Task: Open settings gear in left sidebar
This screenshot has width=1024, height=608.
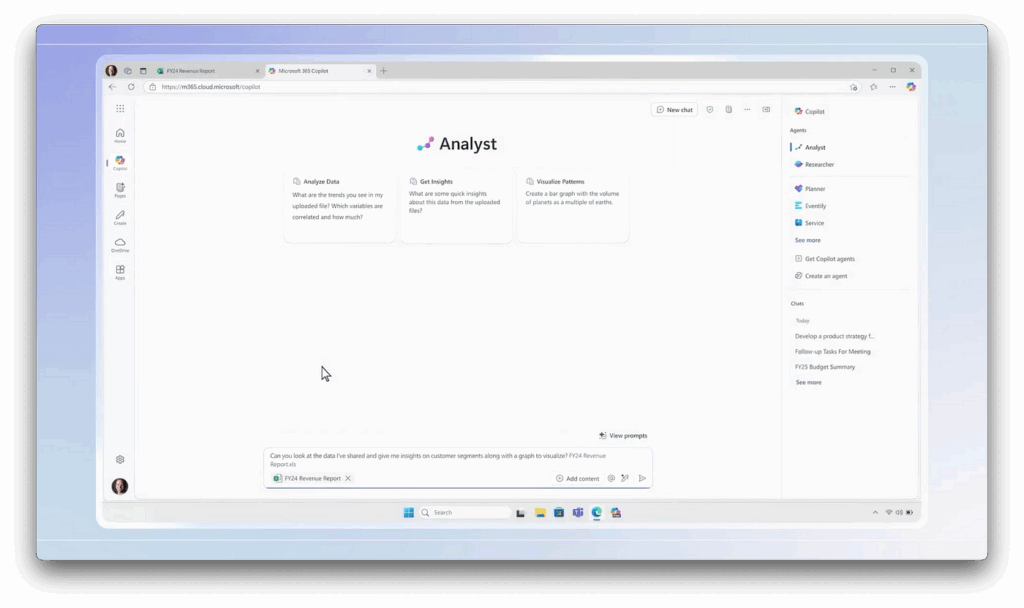Action: click(x=120, y=459)
